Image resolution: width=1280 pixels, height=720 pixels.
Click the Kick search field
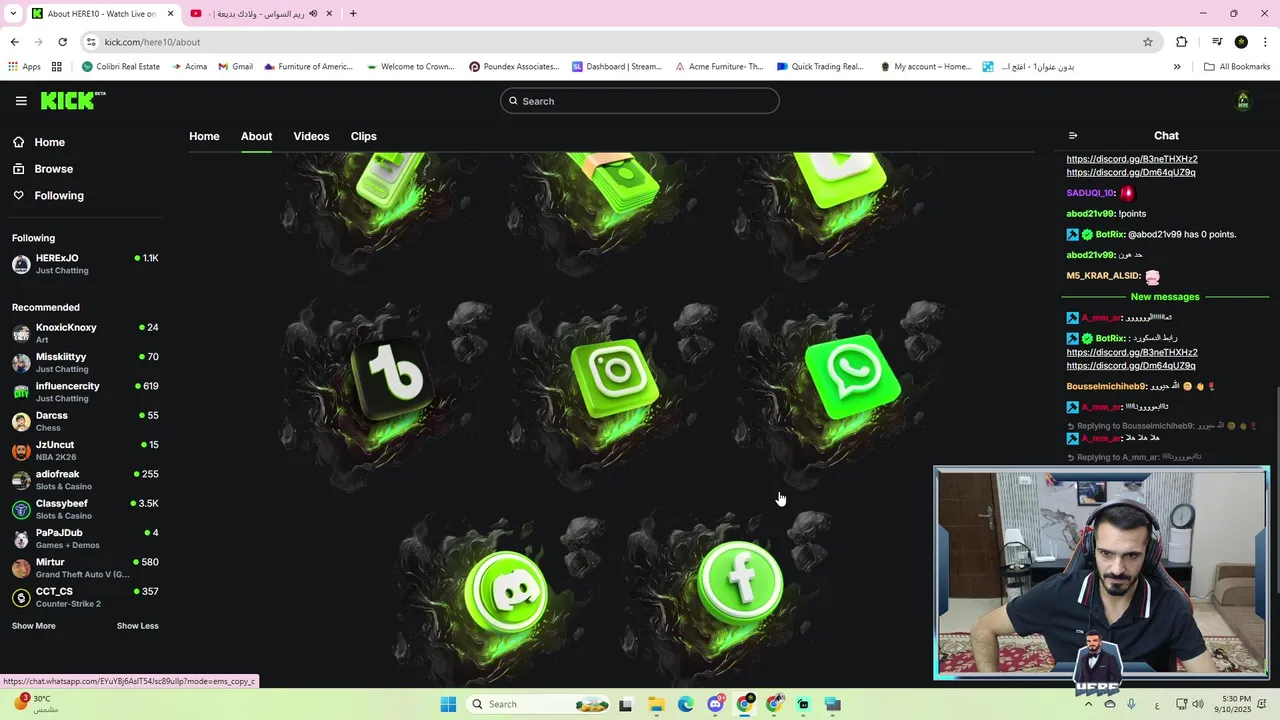tap(640, 101)
